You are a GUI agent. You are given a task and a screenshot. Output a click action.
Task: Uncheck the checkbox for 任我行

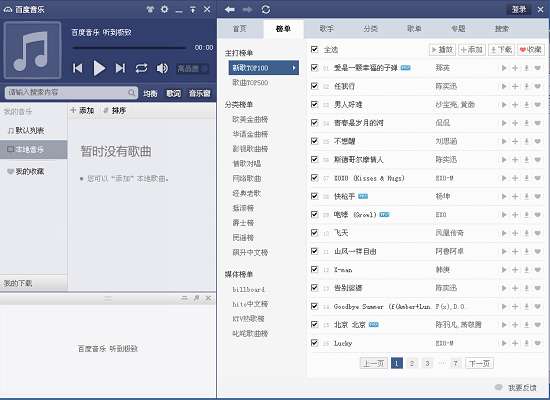point(314,86)
